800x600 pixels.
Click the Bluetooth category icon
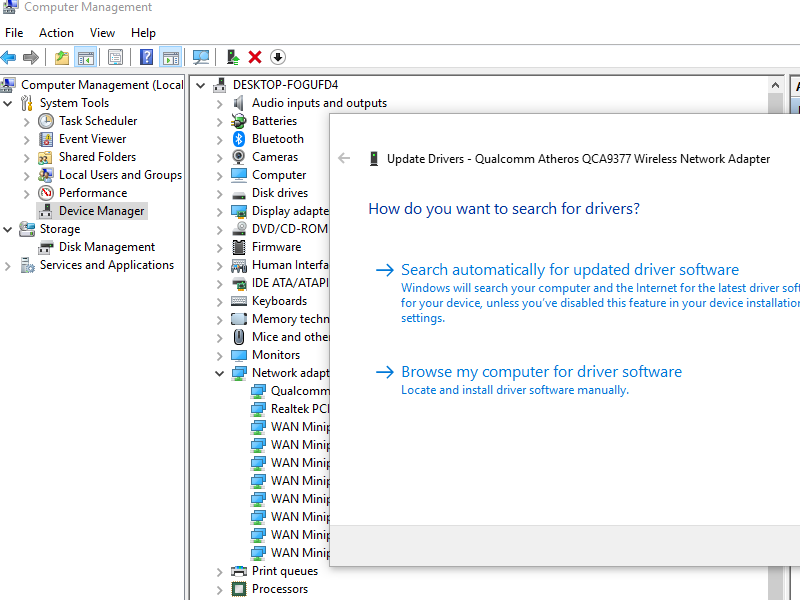tap(239, 139)
